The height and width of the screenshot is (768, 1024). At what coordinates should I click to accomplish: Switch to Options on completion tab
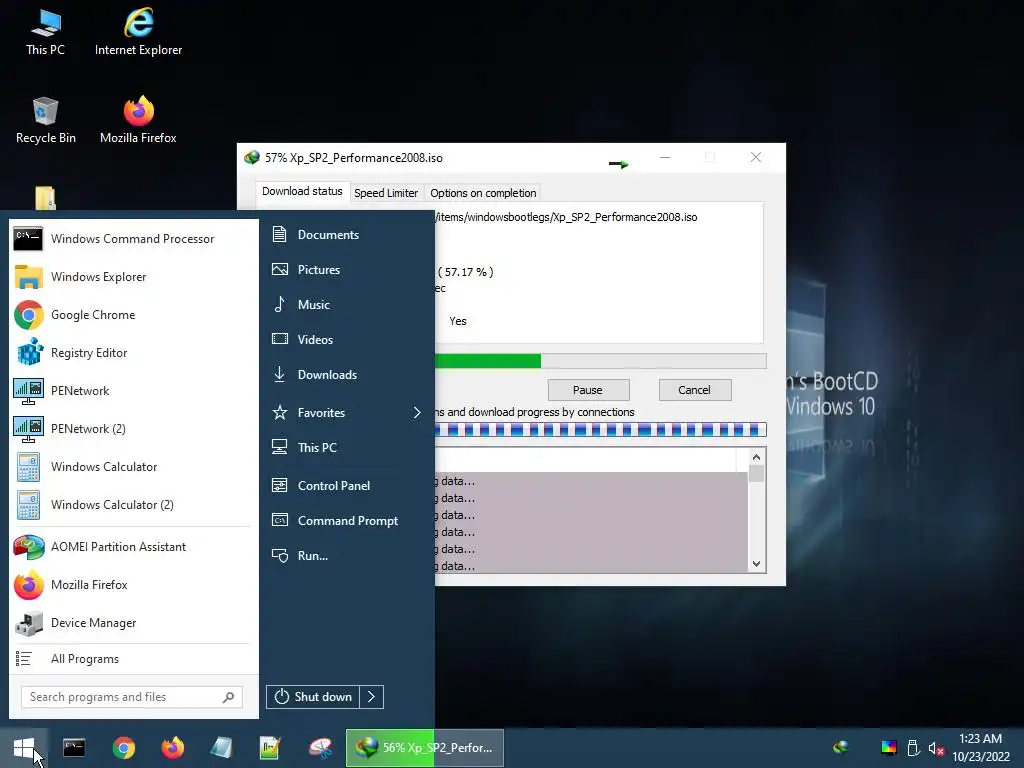[483, 193]
